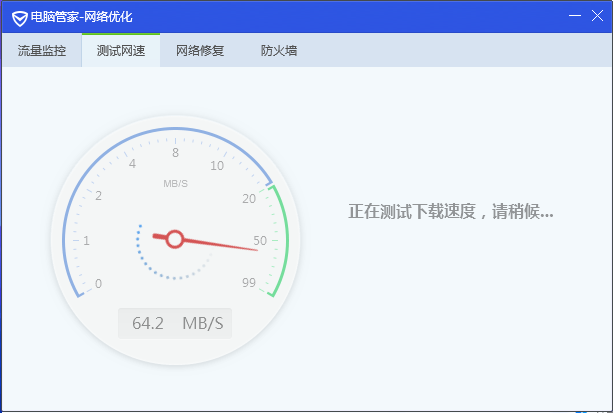The width and height of the screenshot is (613, 413).
Task: Click the 电脑管家 shield logo icon
Action: [19, 18]
